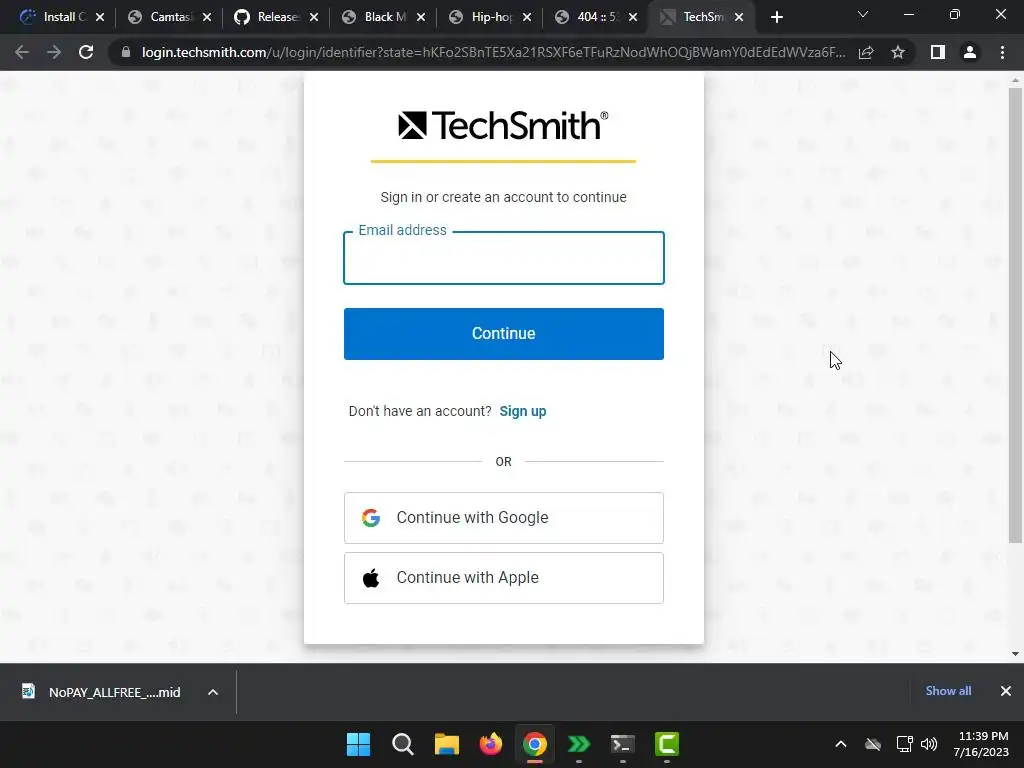Open a new browser tab
1024x768 pixels.
776,18
